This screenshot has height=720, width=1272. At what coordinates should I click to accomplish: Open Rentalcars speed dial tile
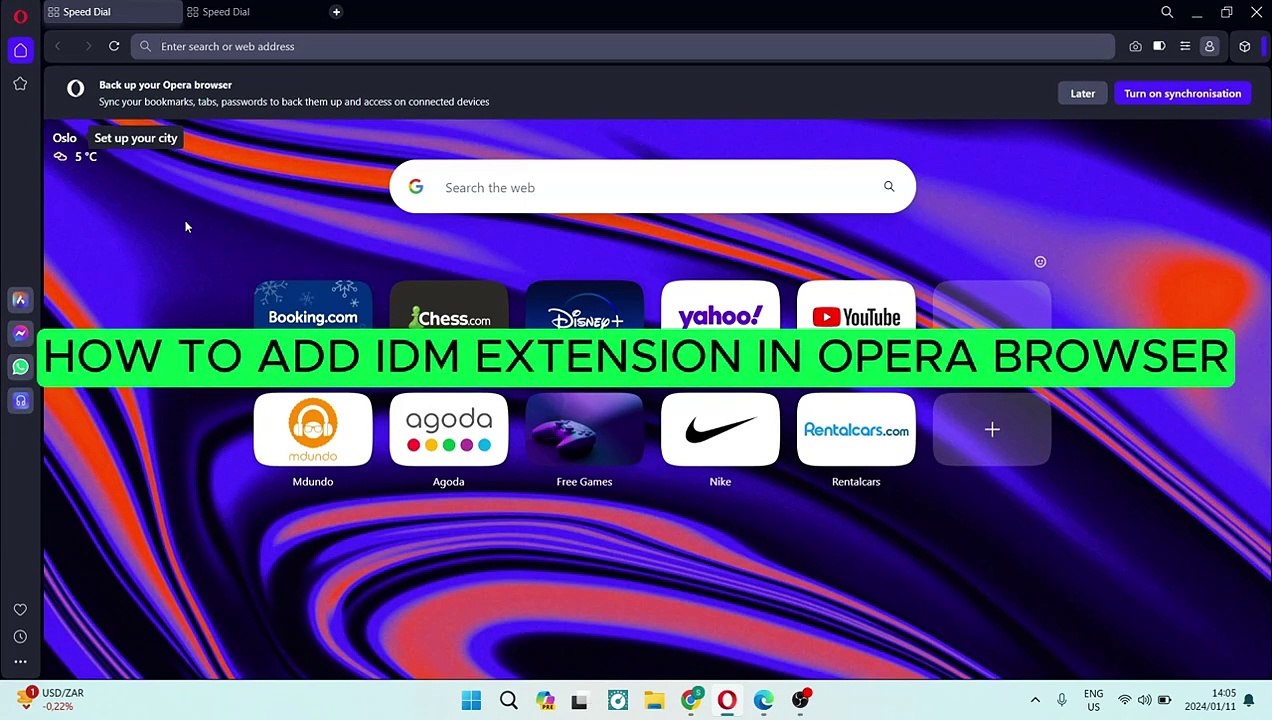[x=856, y=430]
